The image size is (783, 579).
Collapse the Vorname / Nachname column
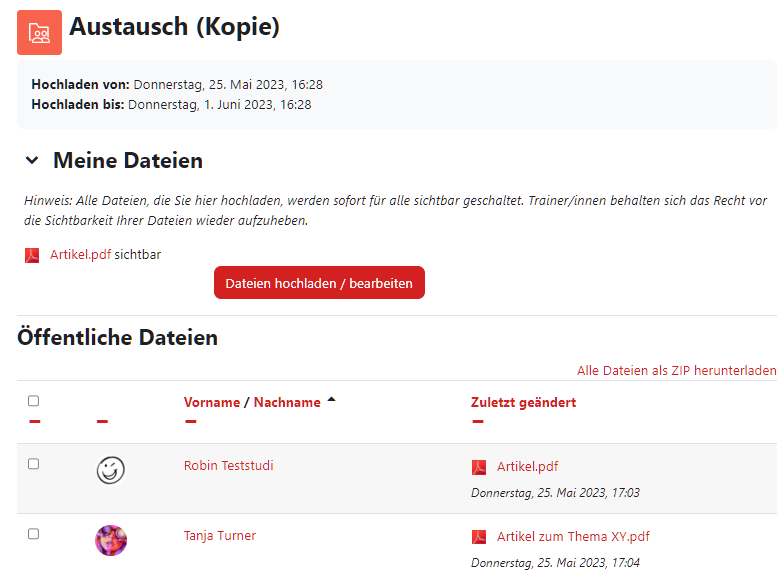[x=191, y=422]
